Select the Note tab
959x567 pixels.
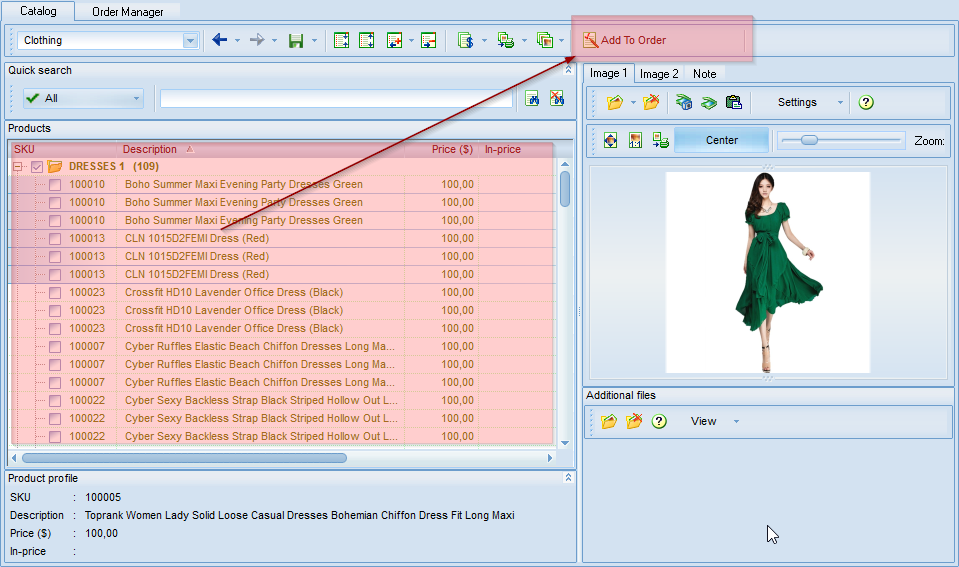pos(705,74)
